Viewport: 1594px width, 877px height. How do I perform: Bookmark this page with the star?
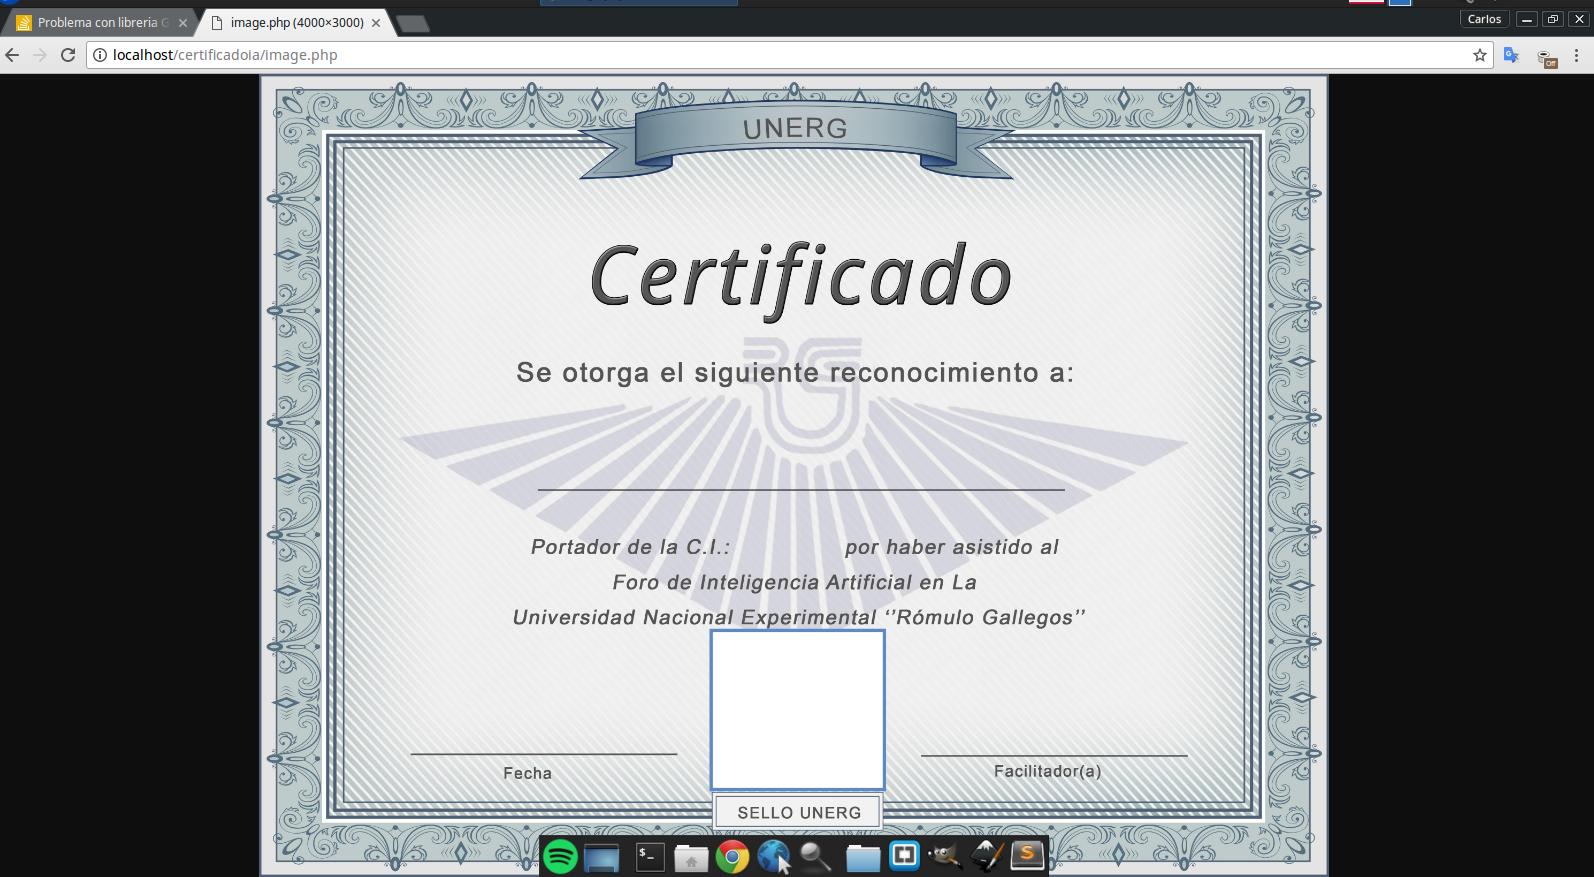[1480, 55]
